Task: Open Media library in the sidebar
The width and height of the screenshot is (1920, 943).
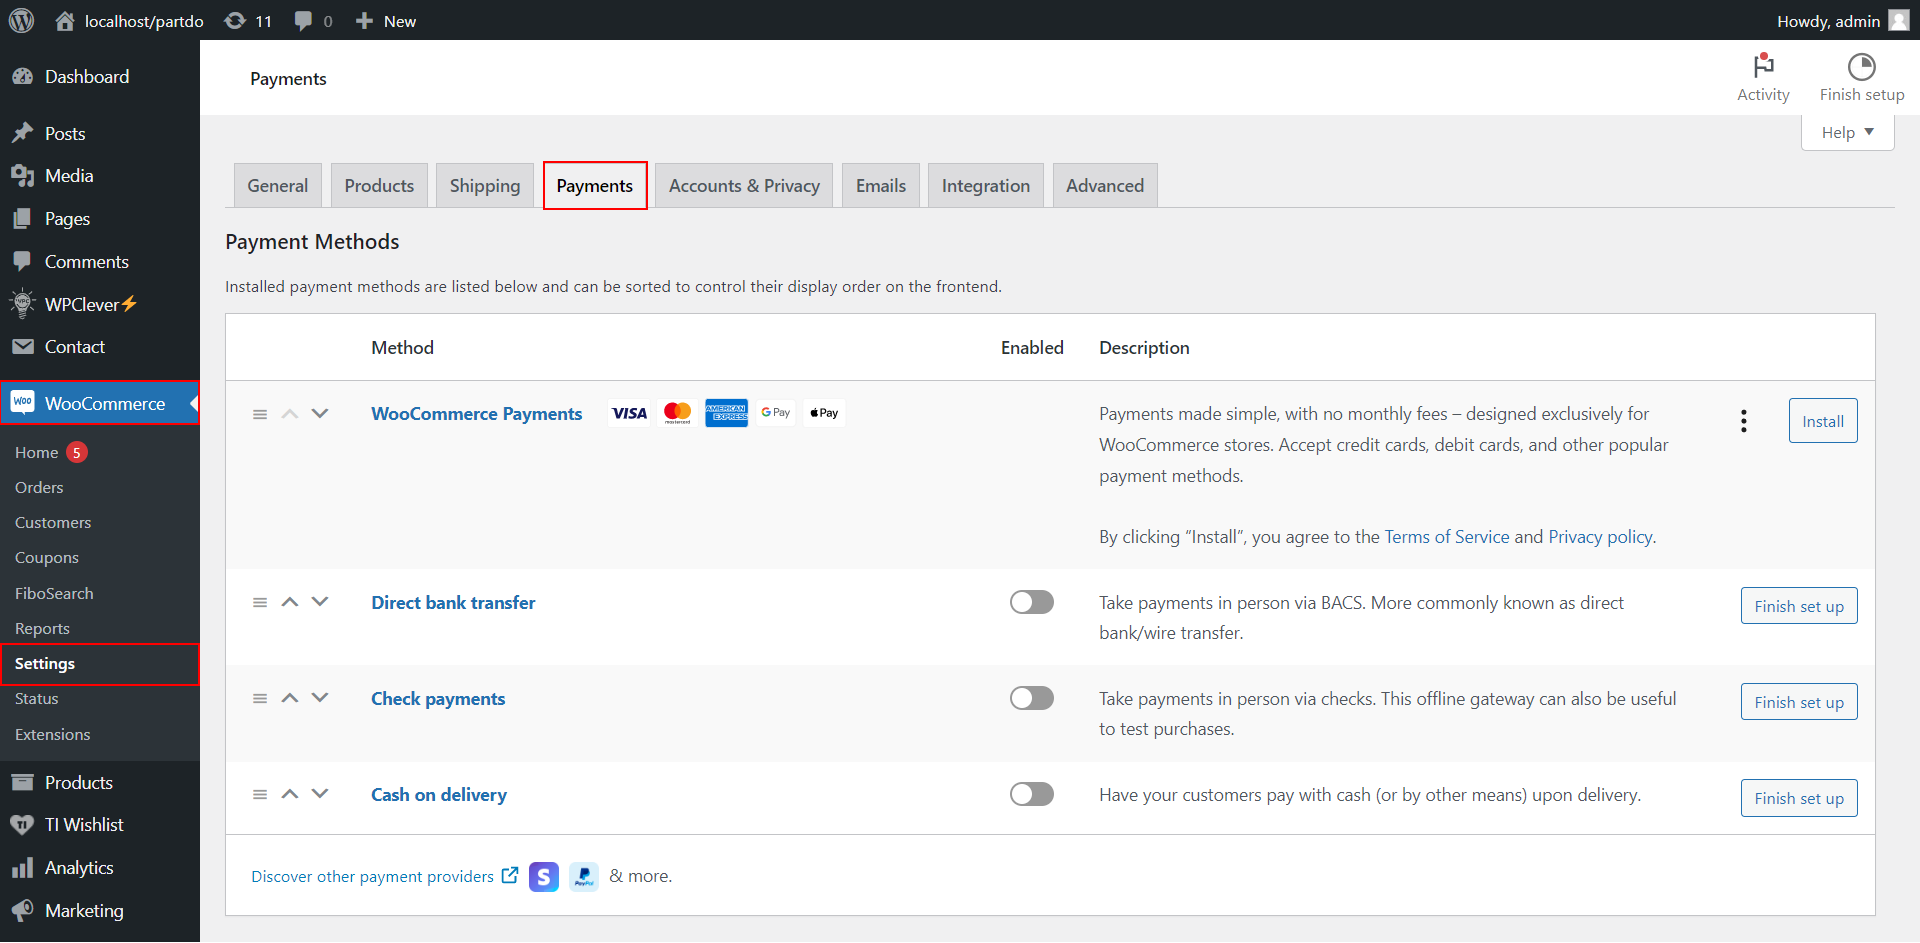Action: tap(100, 176)
